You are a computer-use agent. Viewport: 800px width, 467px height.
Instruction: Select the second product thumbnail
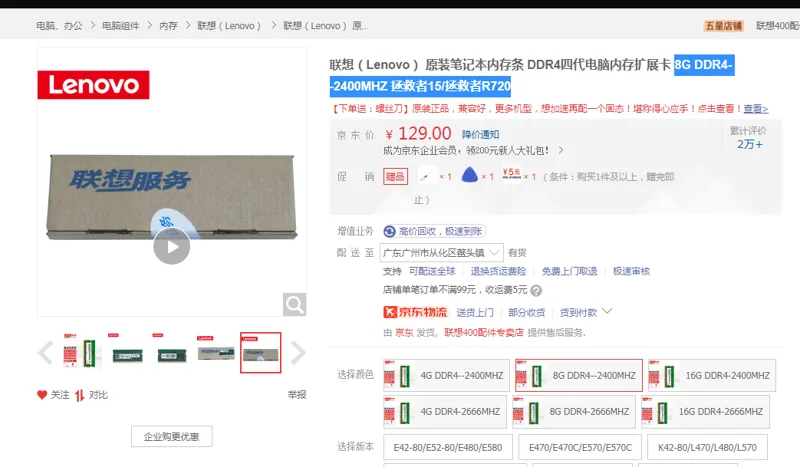[127, 351]
